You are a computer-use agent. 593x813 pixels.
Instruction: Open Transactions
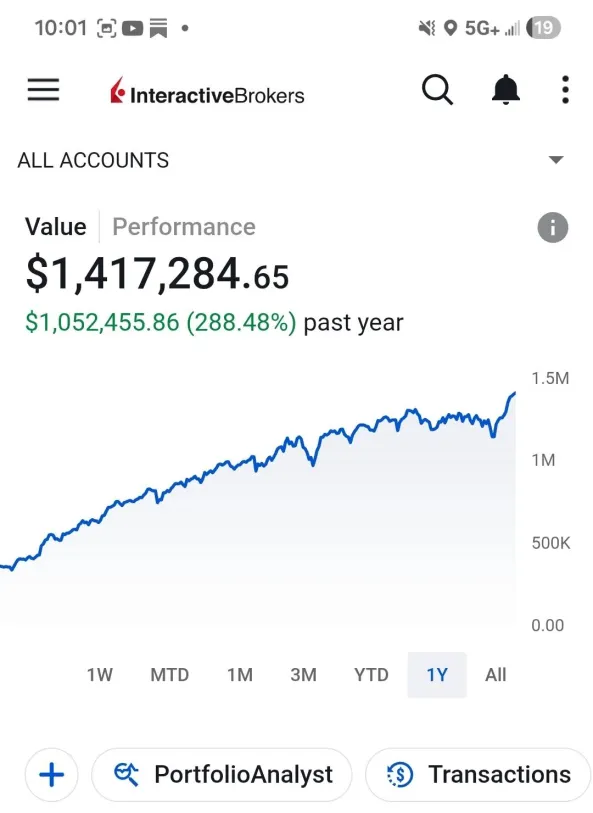click(x=478, y=775)
